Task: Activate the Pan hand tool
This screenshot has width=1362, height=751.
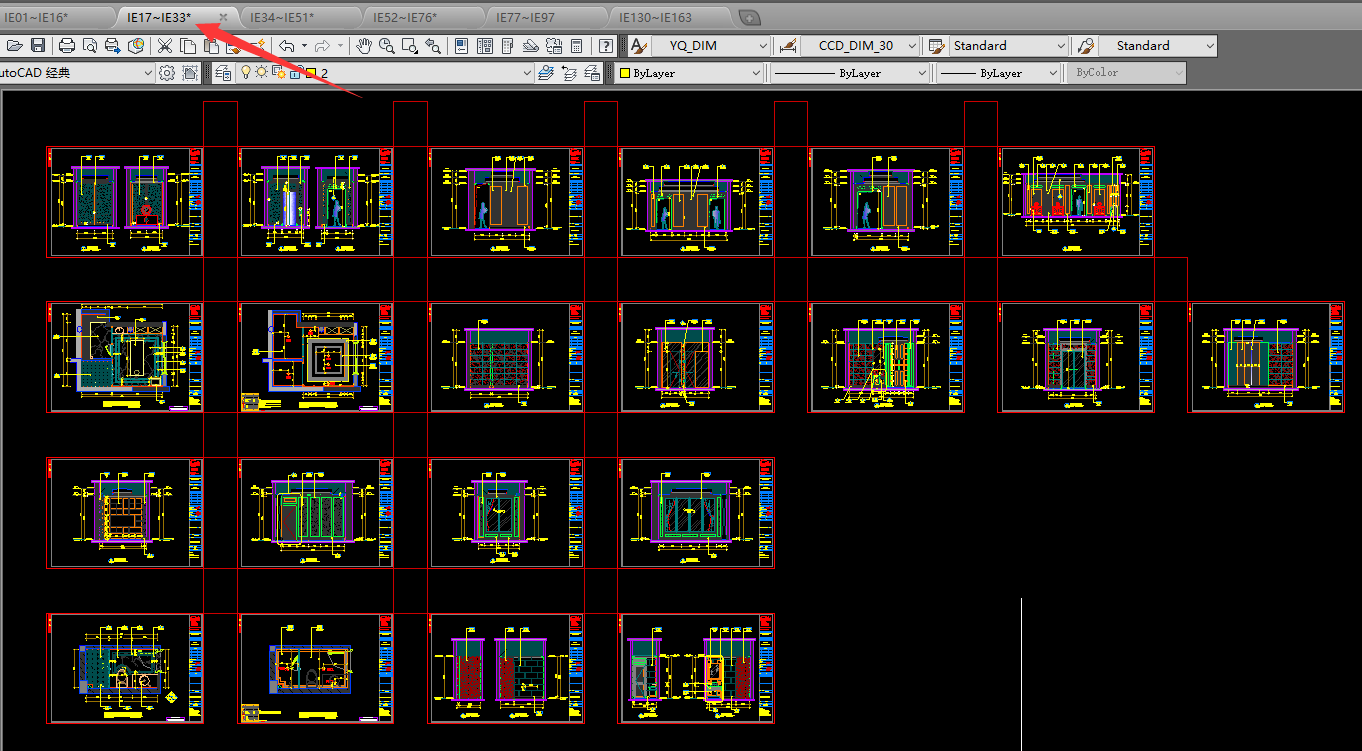Action: point(364,46)
